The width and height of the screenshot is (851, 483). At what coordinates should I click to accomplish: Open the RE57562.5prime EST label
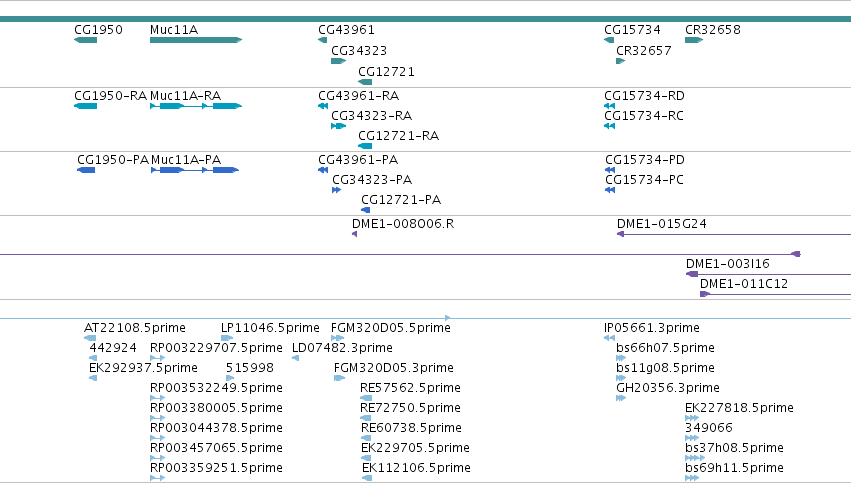(410, 388)
